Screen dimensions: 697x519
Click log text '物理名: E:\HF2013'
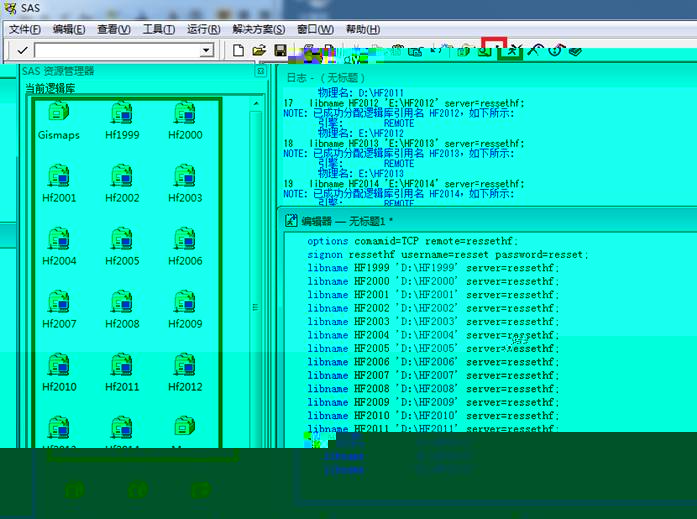361,174
